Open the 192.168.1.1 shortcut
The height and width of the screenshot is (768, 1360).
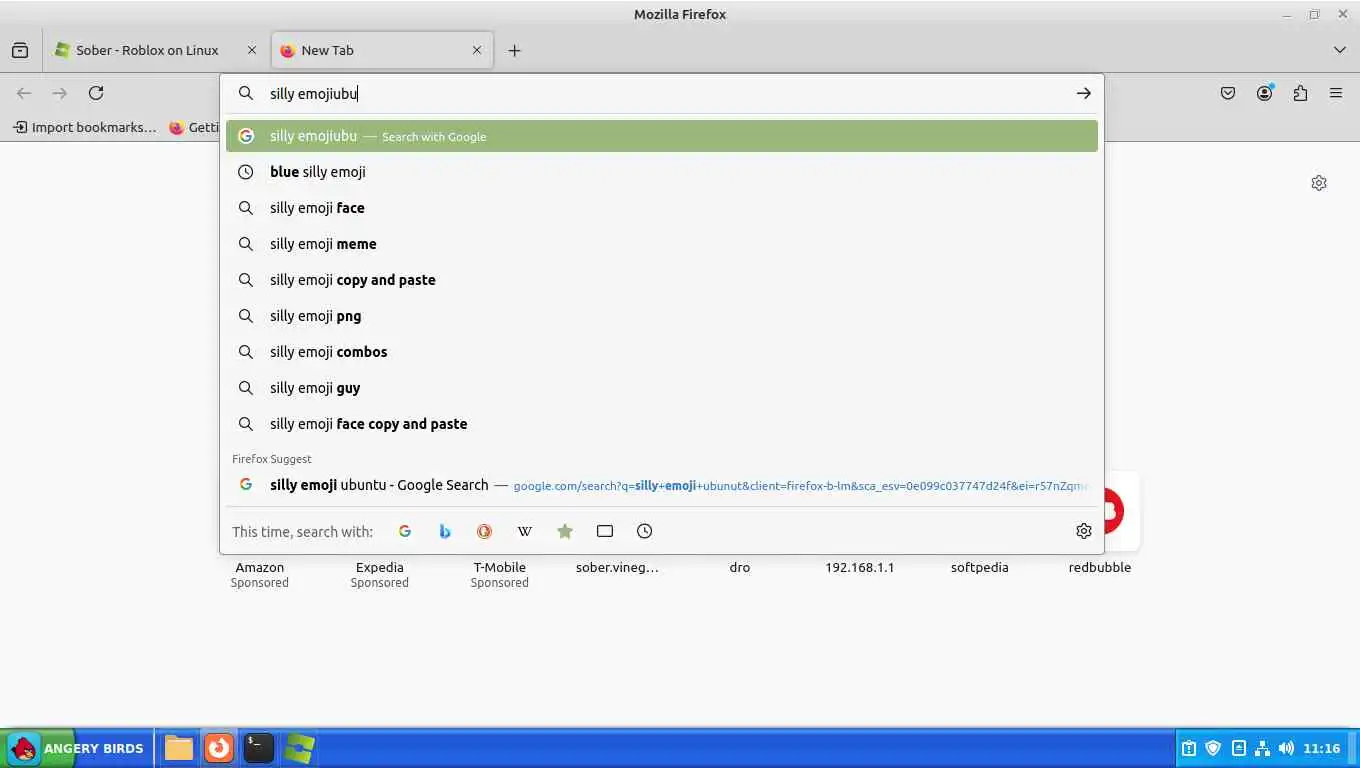[860, 567]
